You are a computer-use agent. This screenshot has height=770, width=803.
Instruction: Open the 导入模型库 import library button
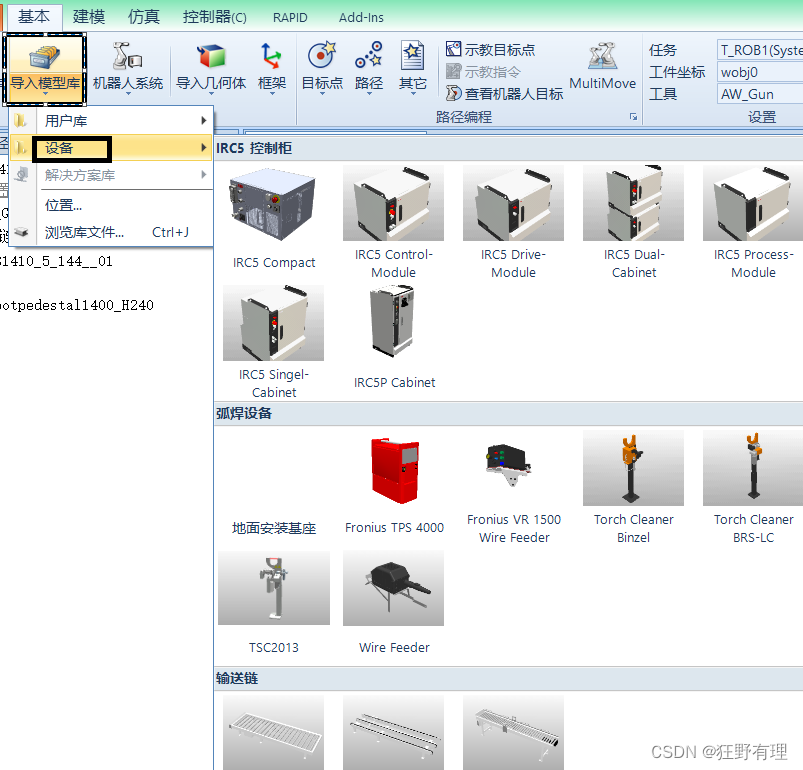[x=45, y=68]
